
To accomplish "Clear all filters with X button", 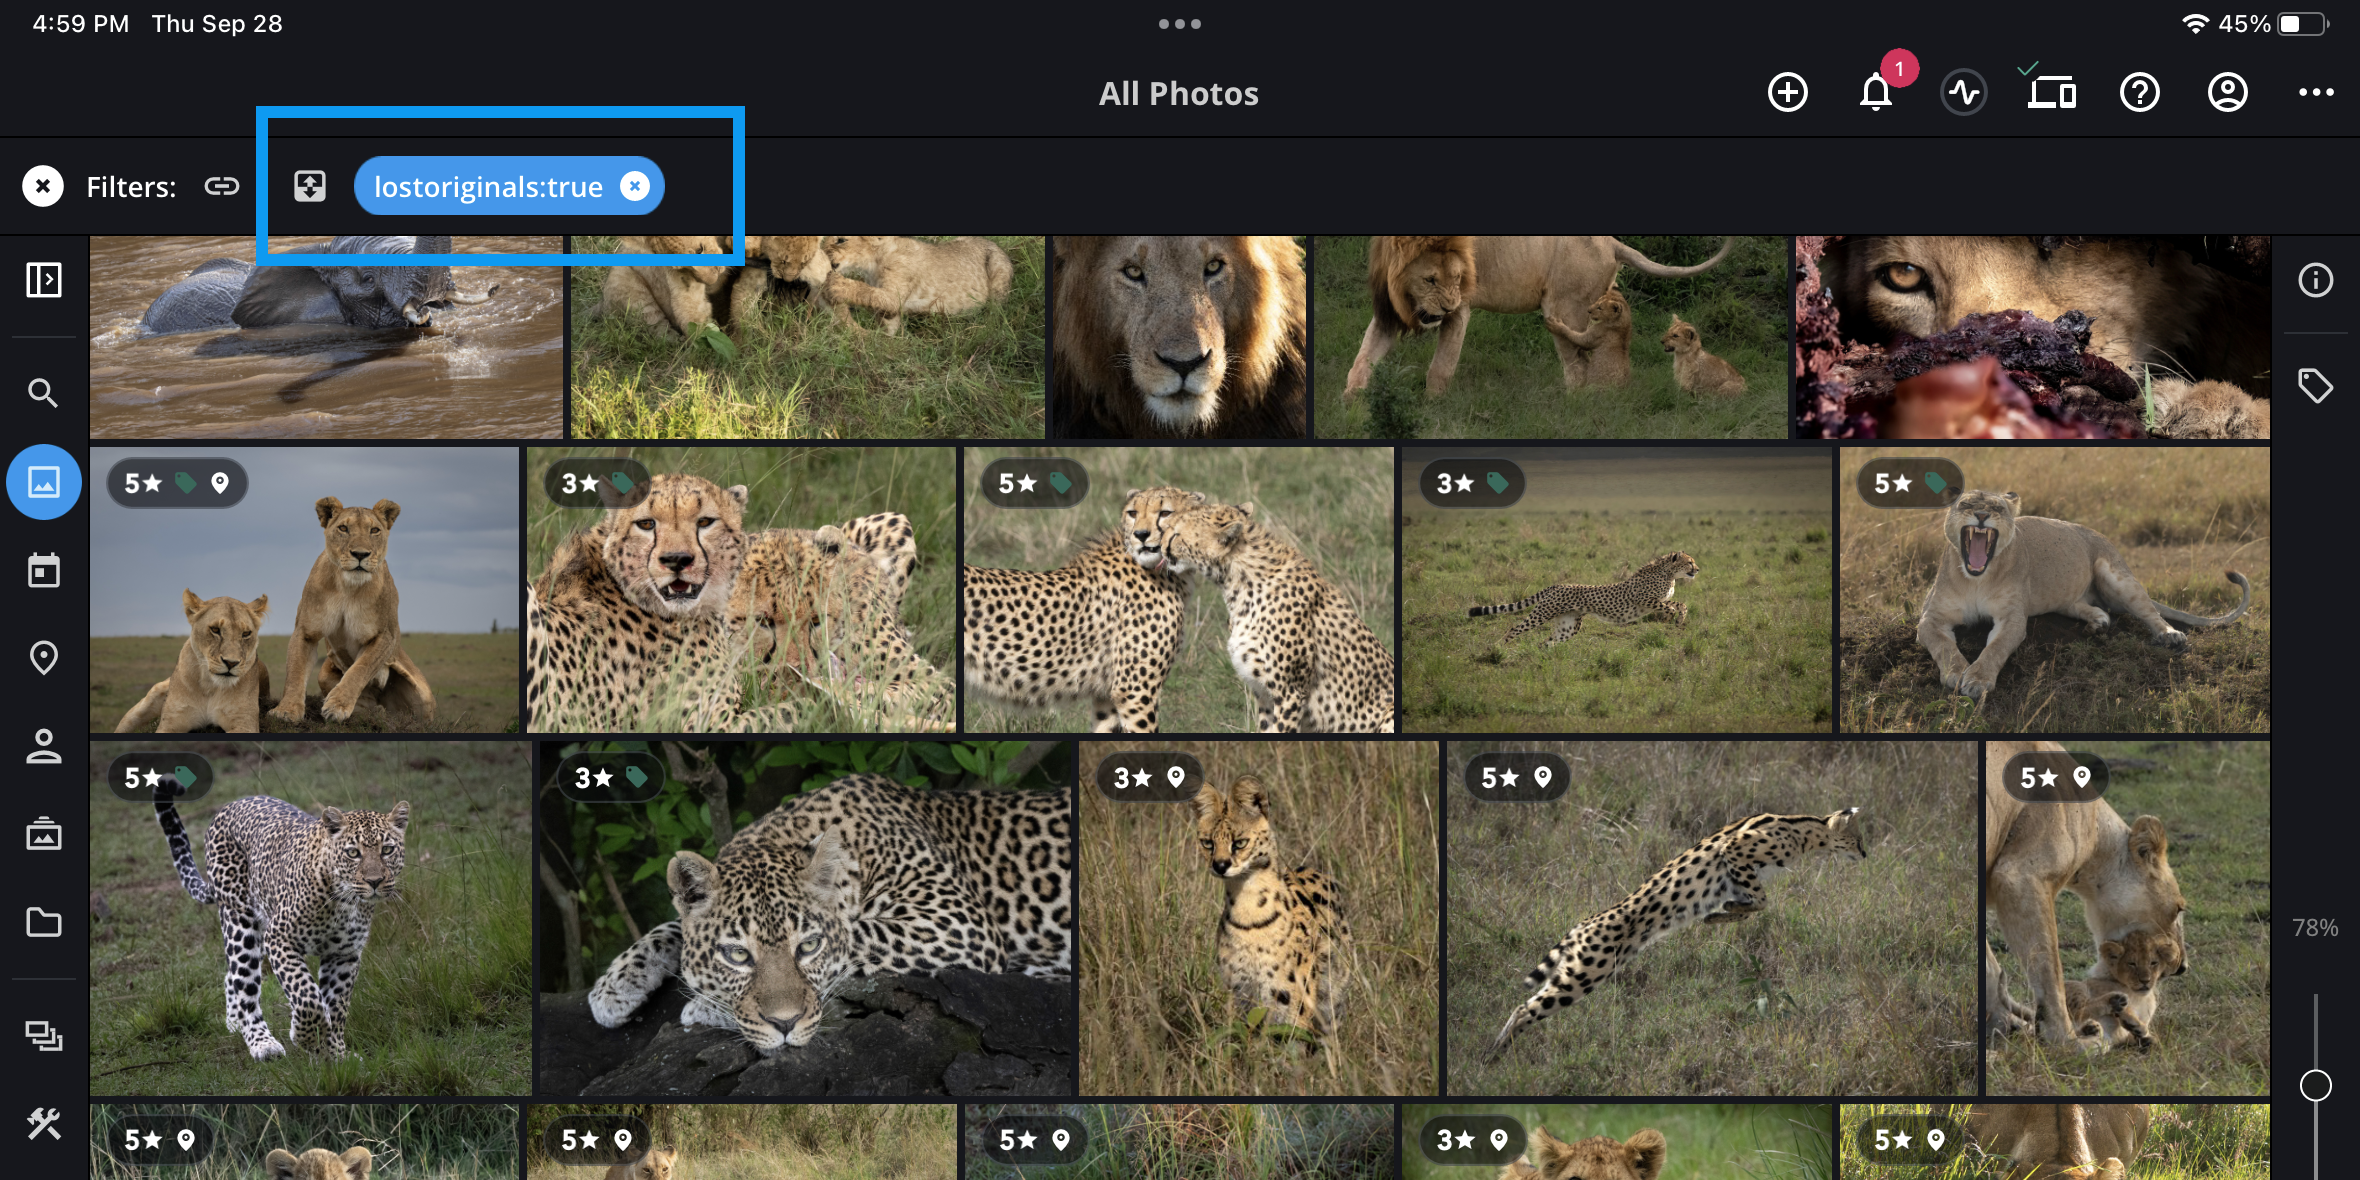I will point(43,186).
